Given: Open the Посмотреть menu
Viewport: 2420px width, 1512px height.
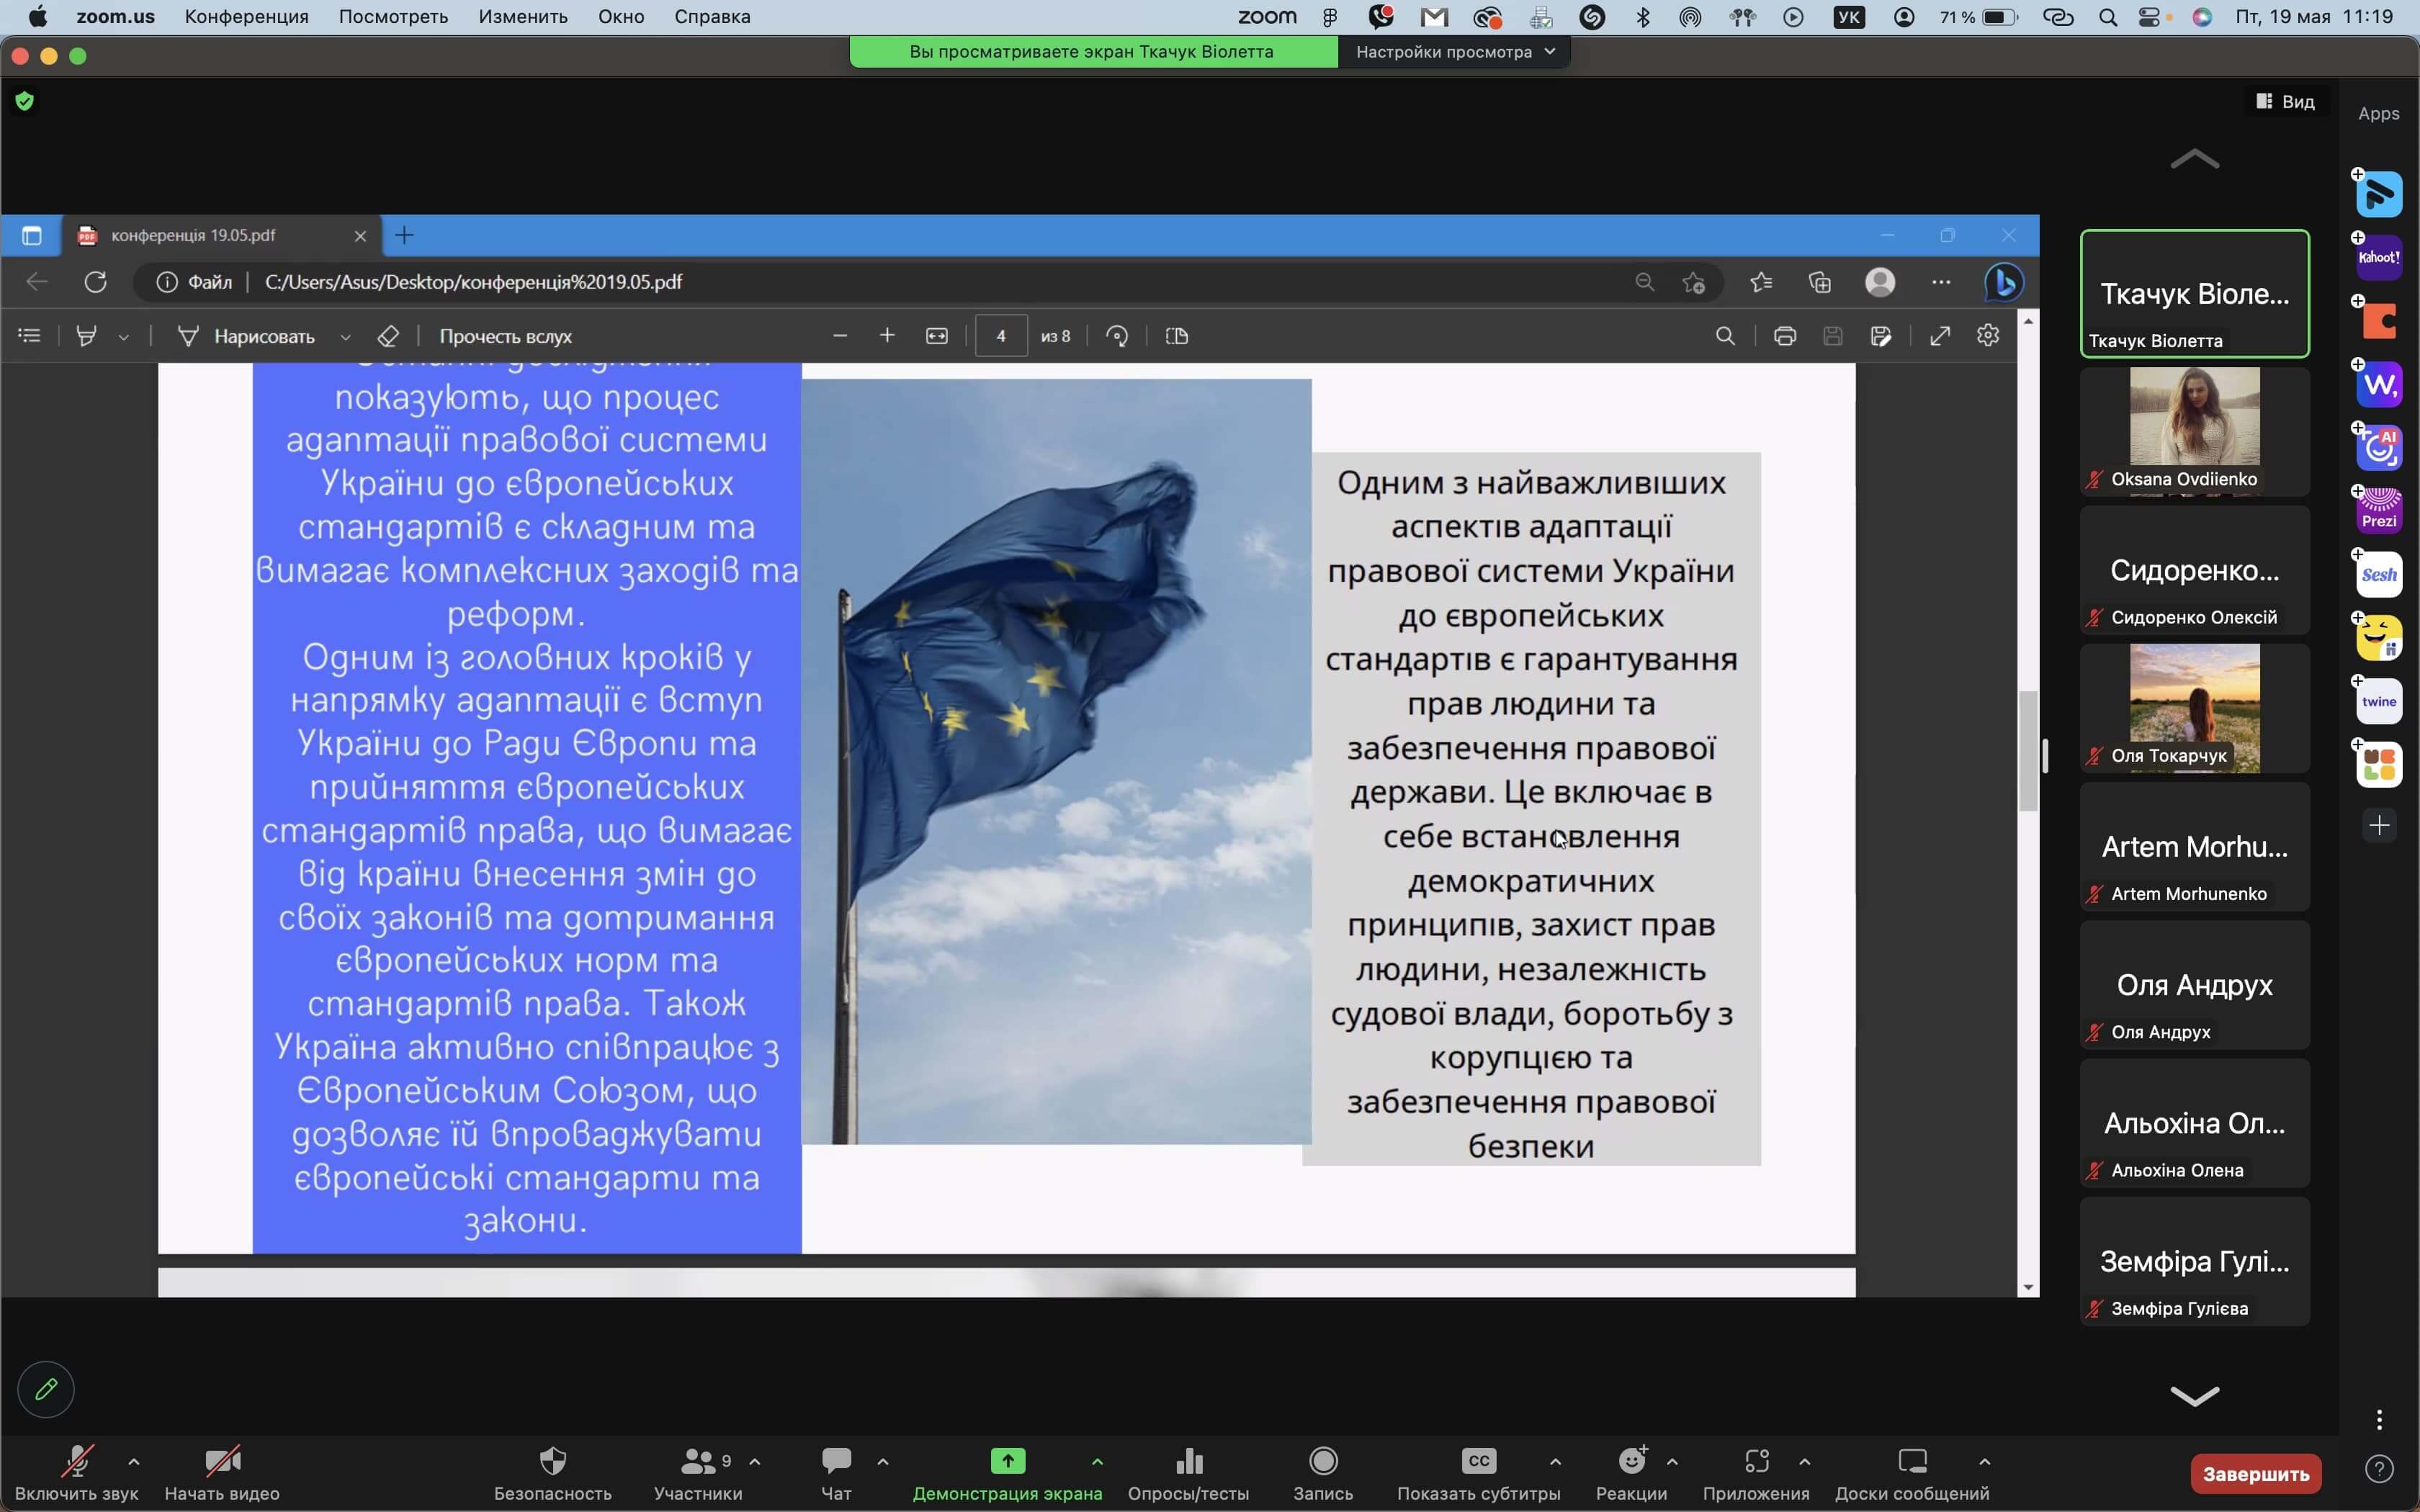Looking at the screenshot, I should tap(393, 17).
